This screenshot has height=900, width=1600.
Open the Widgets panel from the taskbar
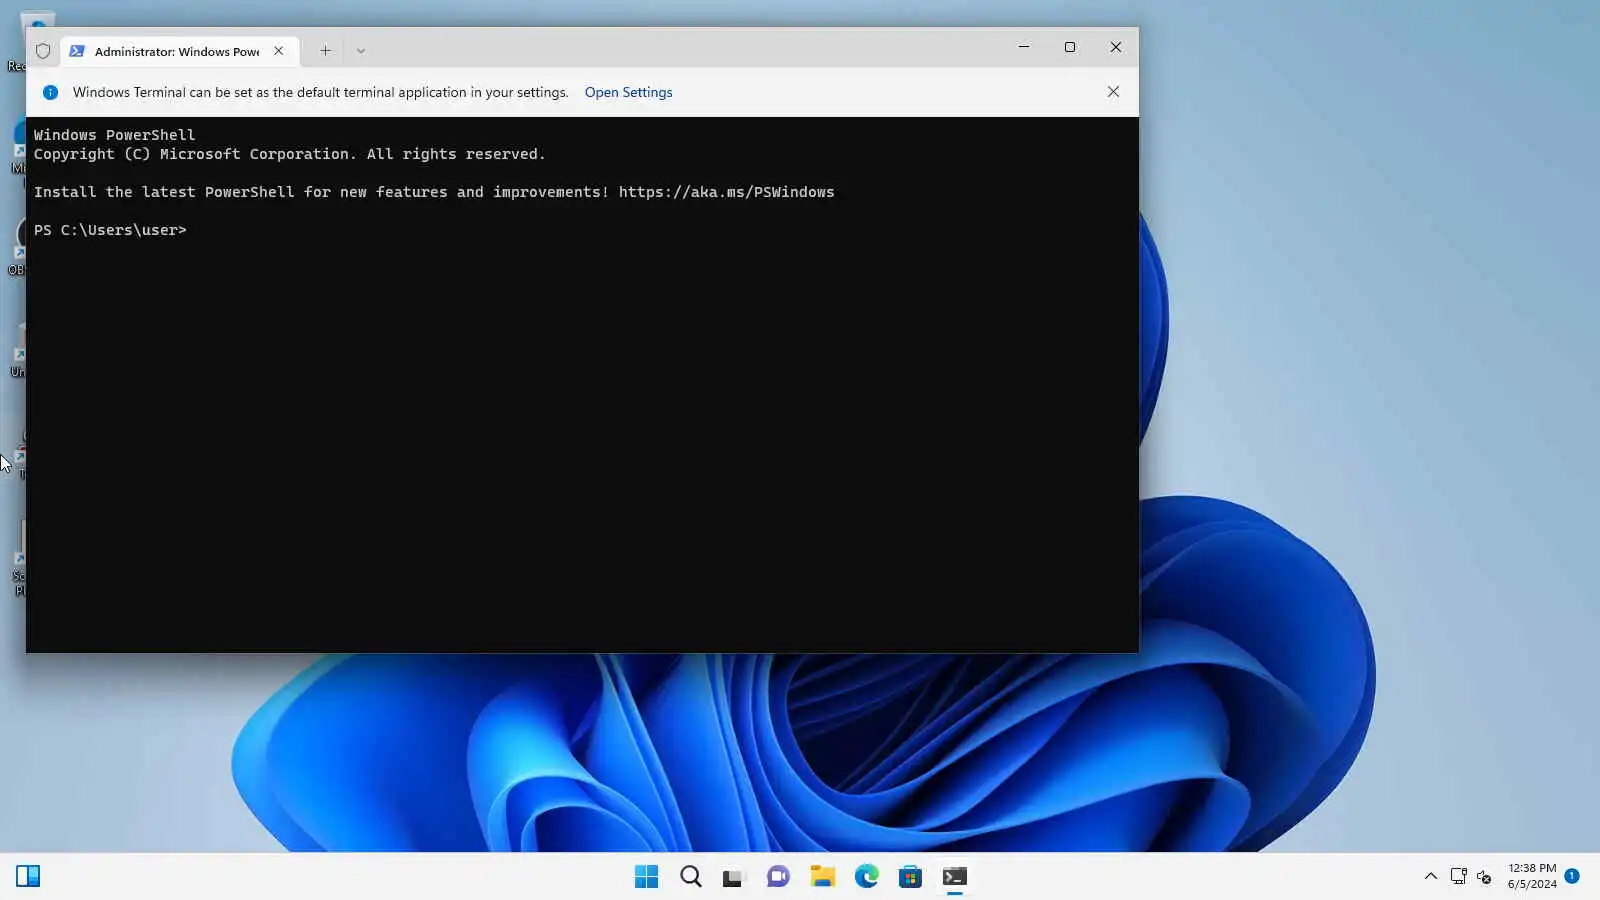pyautogui.click(x=28, y=877)
